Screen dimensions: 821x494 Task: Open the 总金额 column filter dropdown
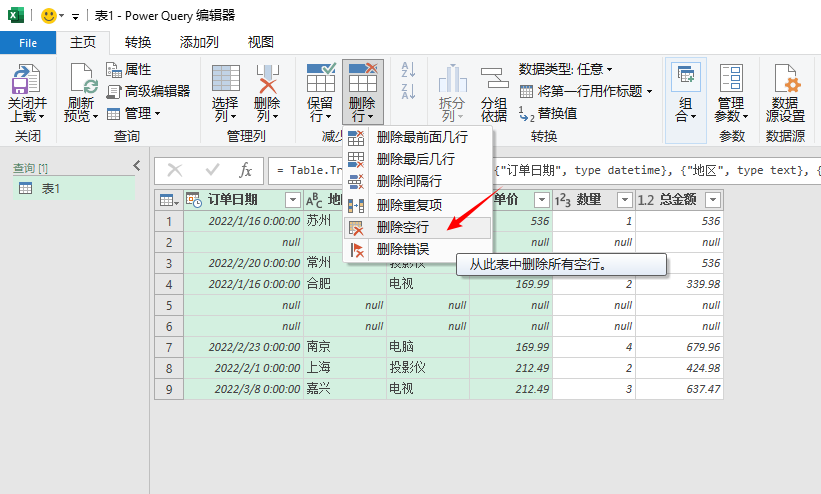click(713, 200)
